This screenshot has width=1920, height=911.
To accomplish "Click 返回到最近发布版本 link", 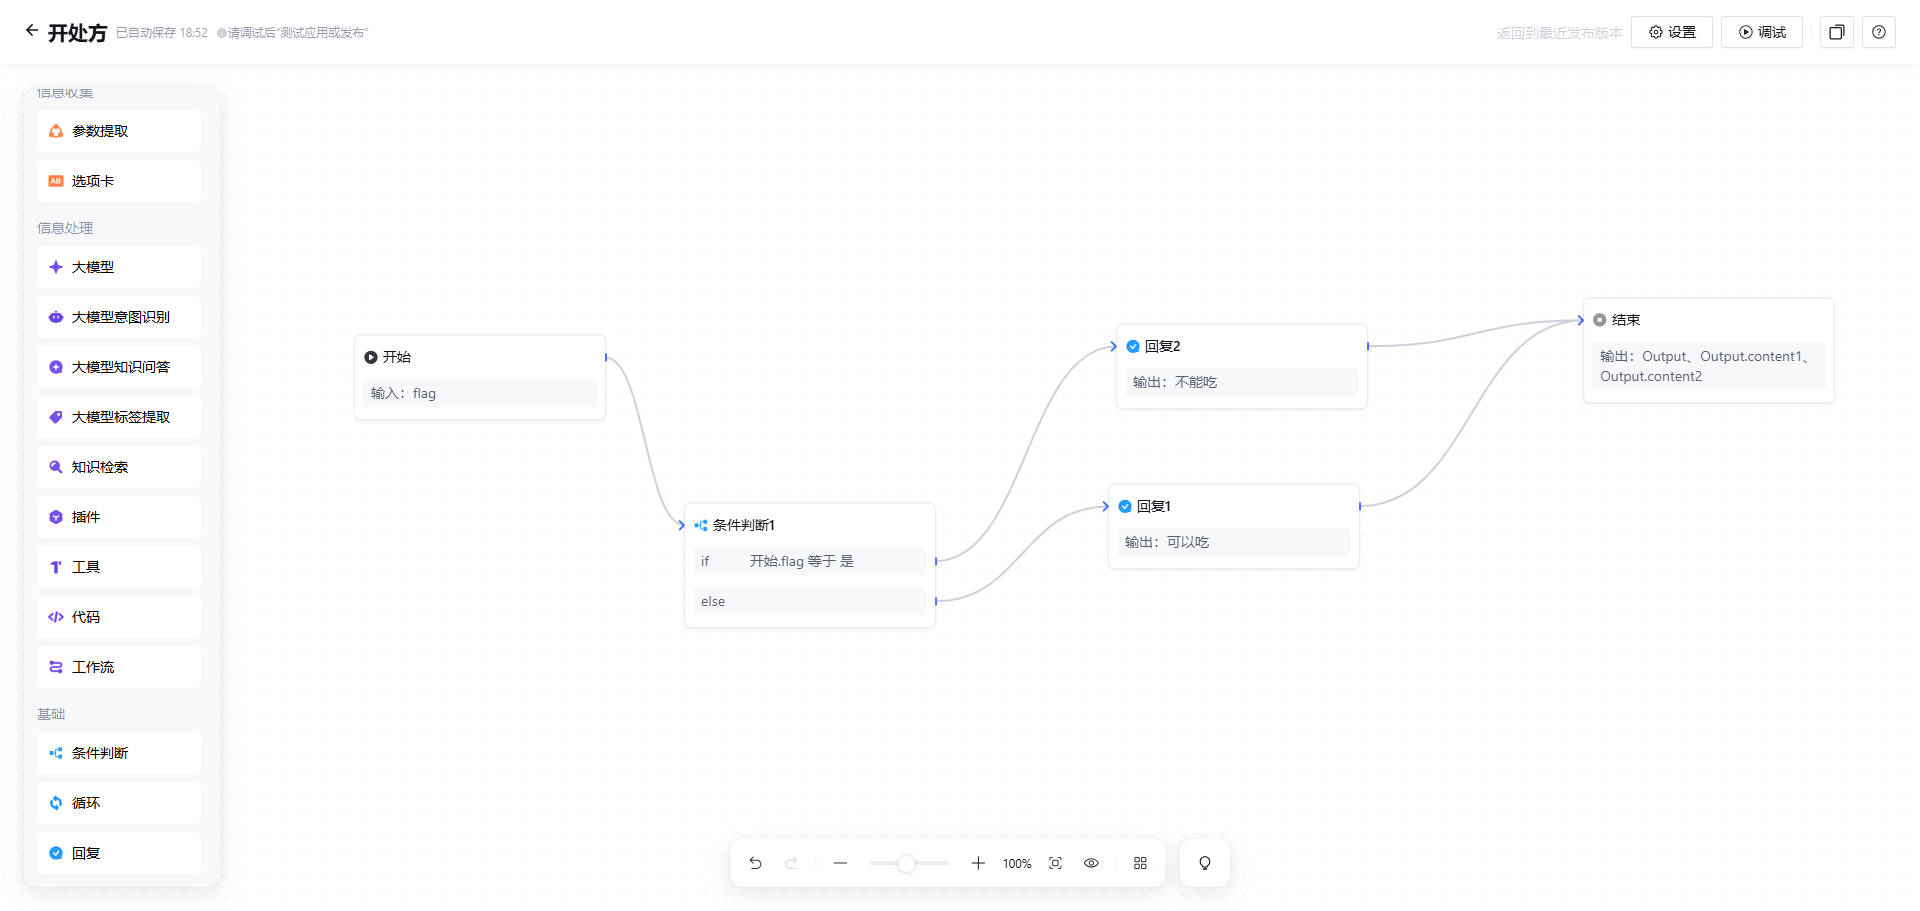I will (x=1559, y=33).
